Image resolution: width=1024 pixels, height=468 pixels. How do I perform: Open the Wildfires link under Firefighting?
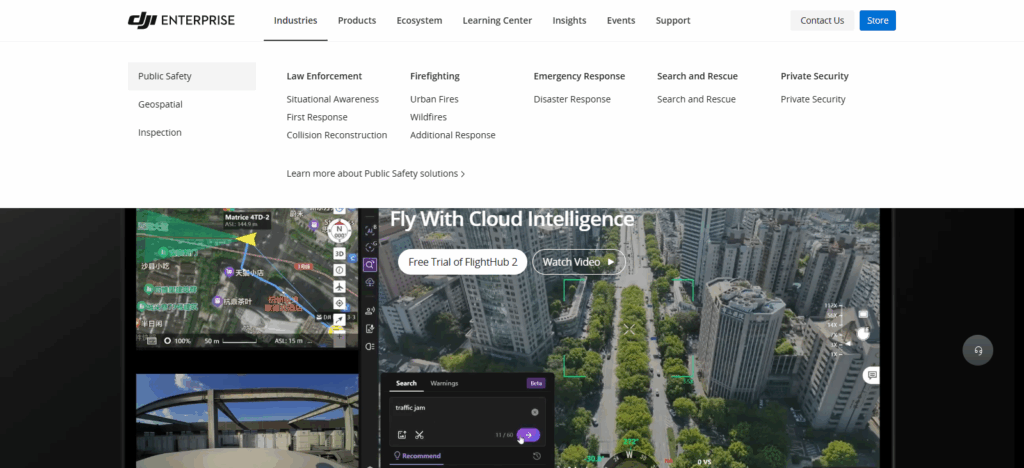pos(428,117)
